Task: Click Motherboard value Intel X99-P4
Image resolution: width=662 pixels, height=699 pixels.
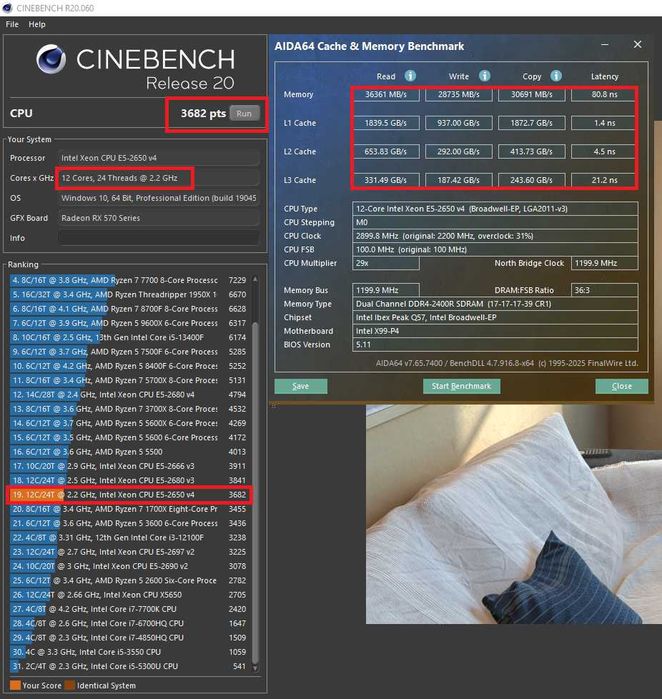Action: pyautogui.click(x=495, y=331)
